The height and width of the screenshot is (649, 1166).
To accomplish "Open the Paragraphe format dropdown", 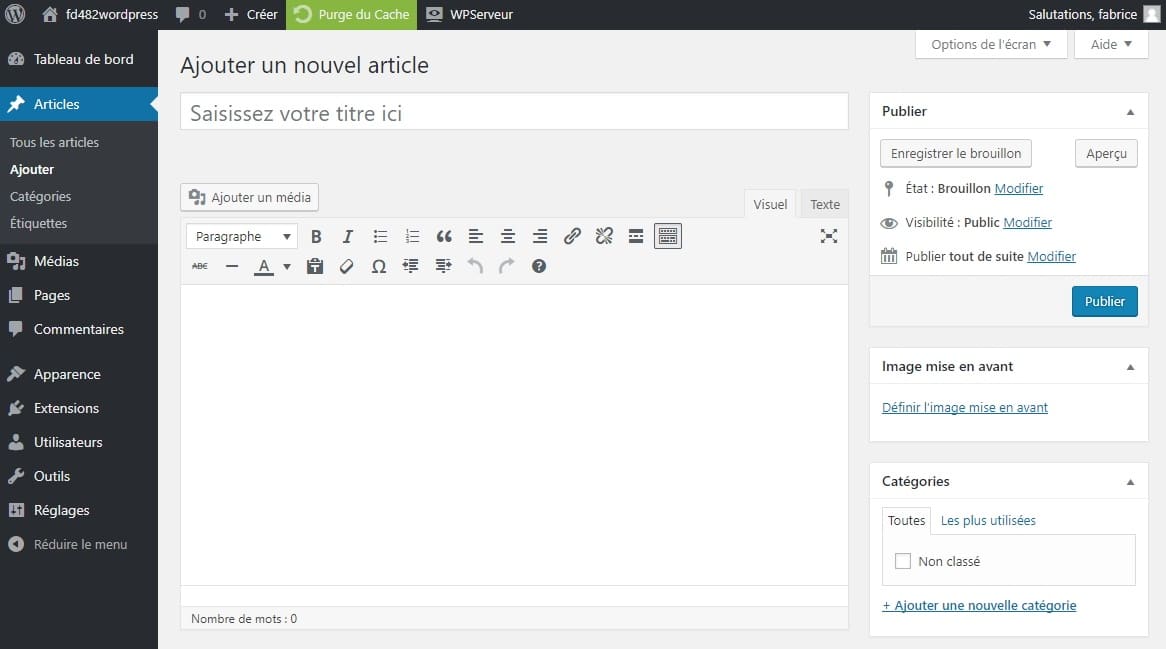I will tap(241, 236).
